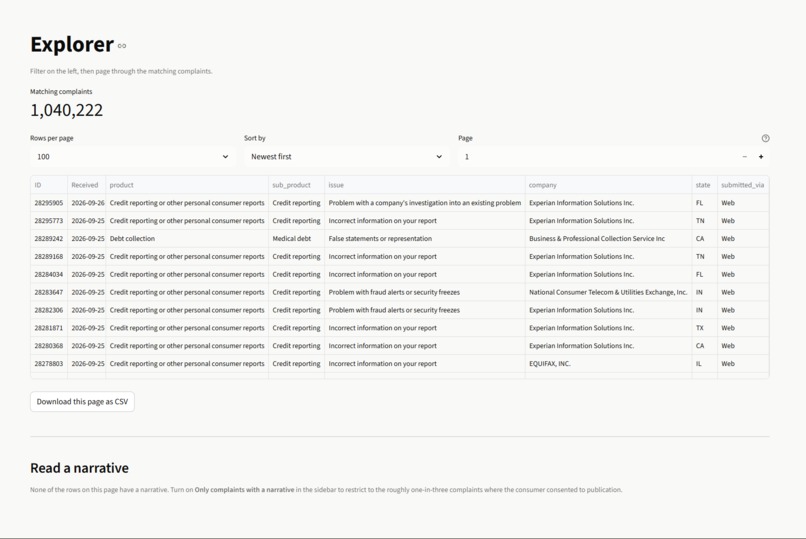Viewport: 806px width, 539px height.
Task: Select cell with ID 28289242
Action: 49,239
